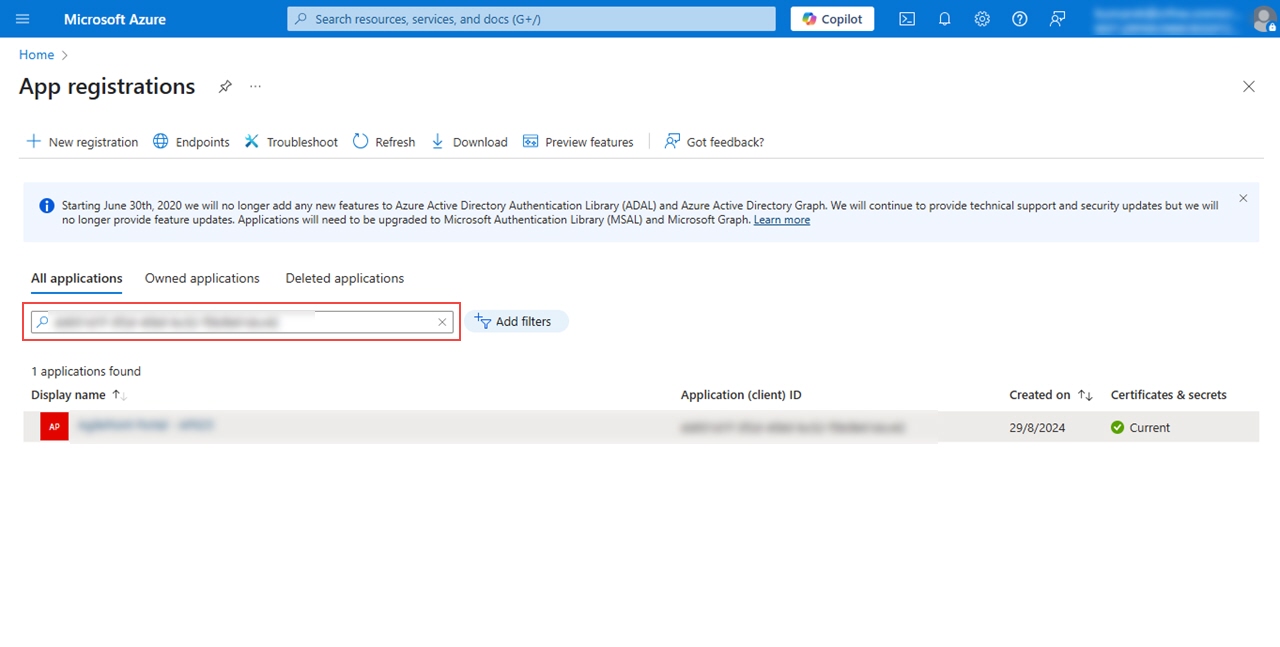Open Preview features

[x=578, y=142]
